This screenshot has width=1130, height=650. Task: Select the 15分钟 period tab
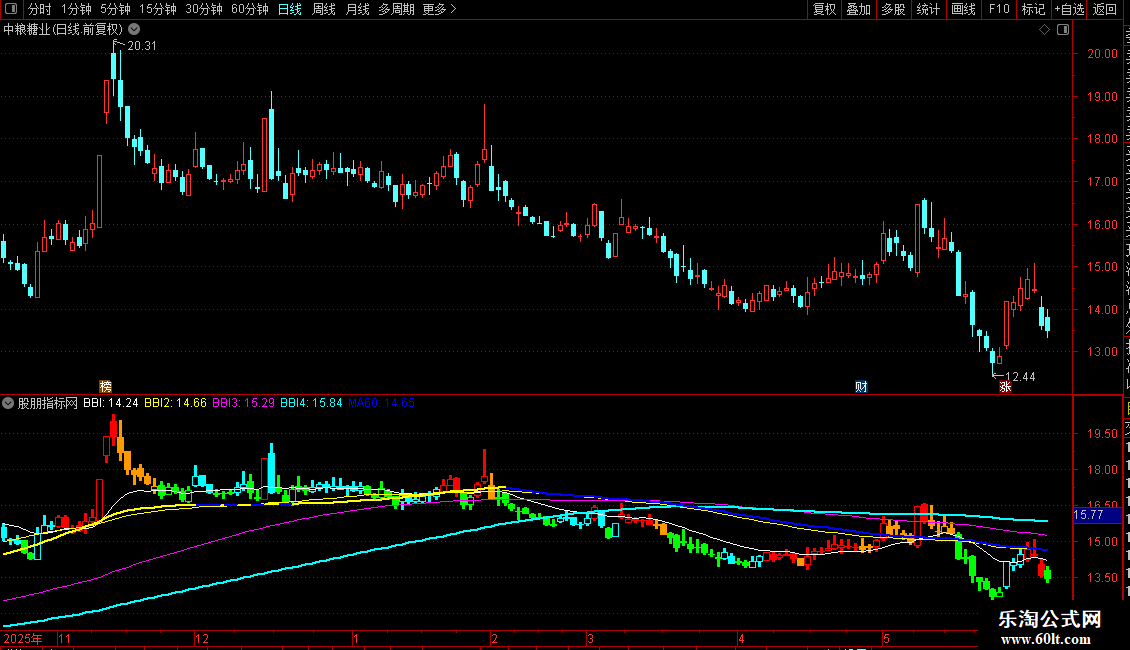pos(158,9)
